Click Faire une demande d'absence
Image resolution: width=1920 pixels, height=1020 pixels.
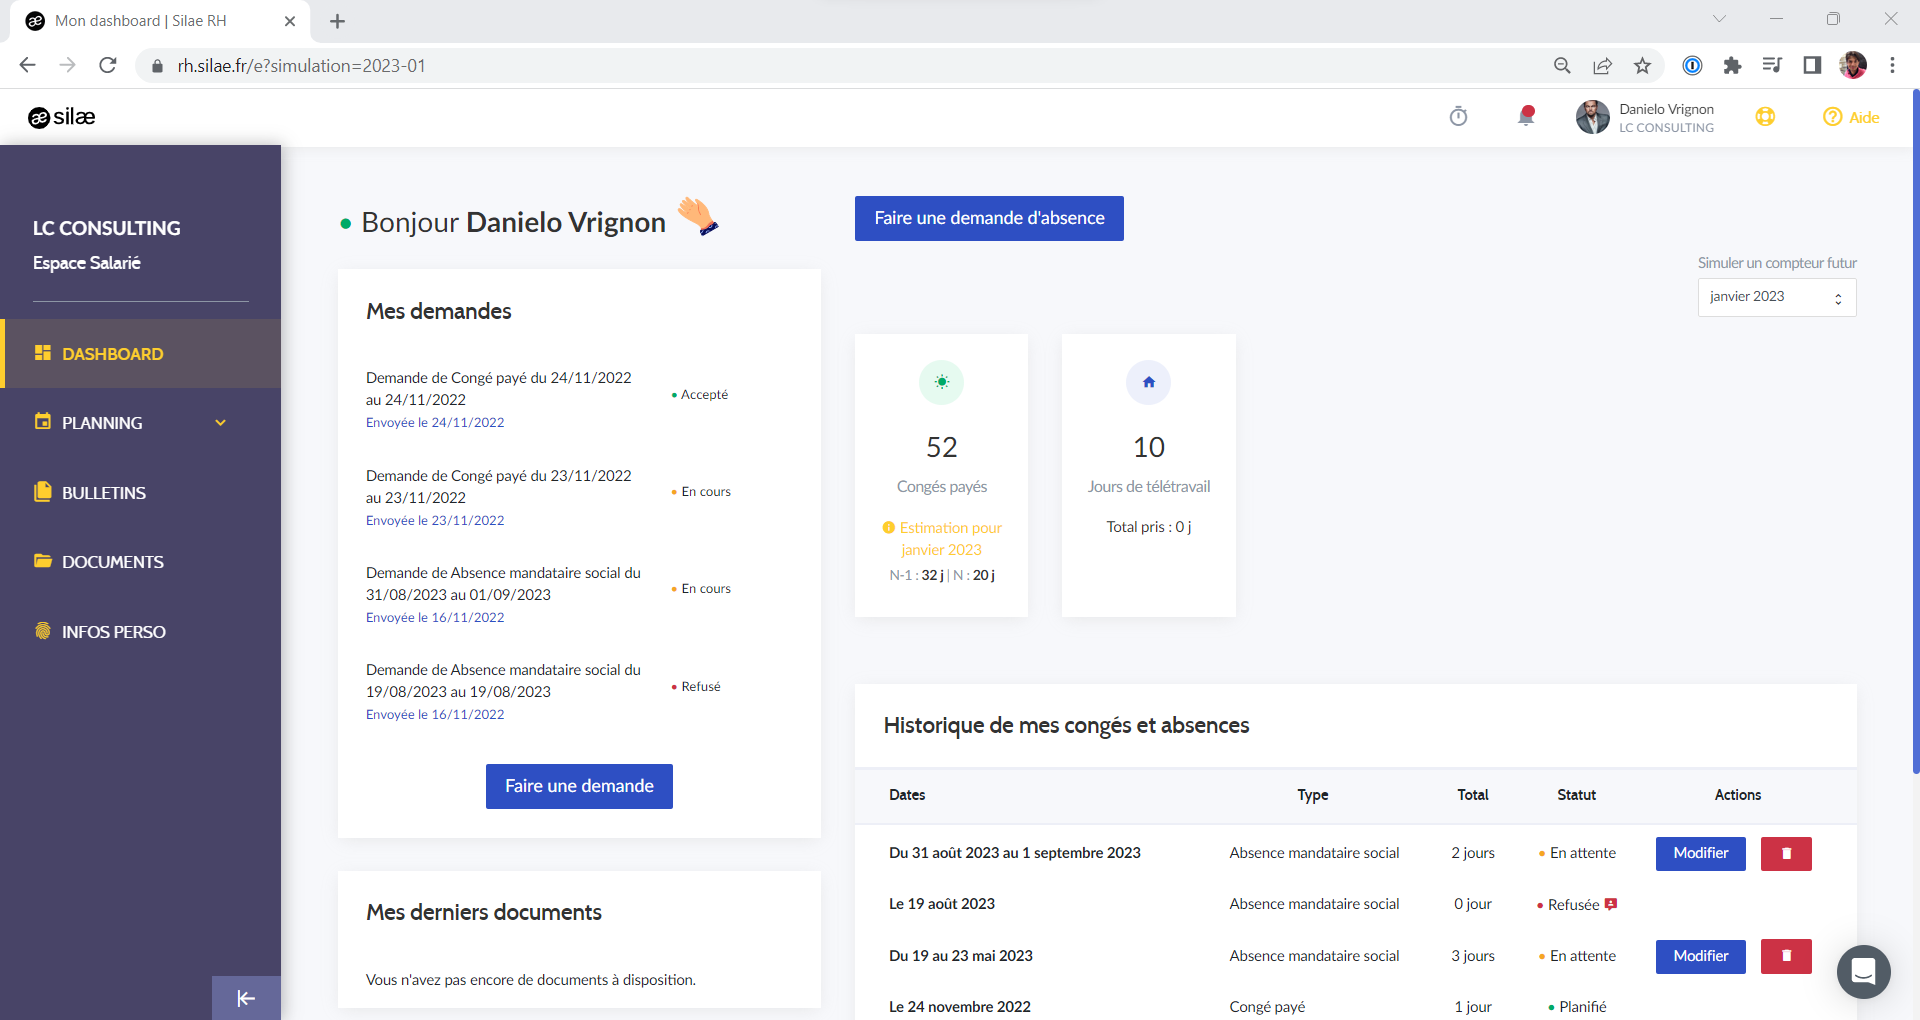click(988, 218)
